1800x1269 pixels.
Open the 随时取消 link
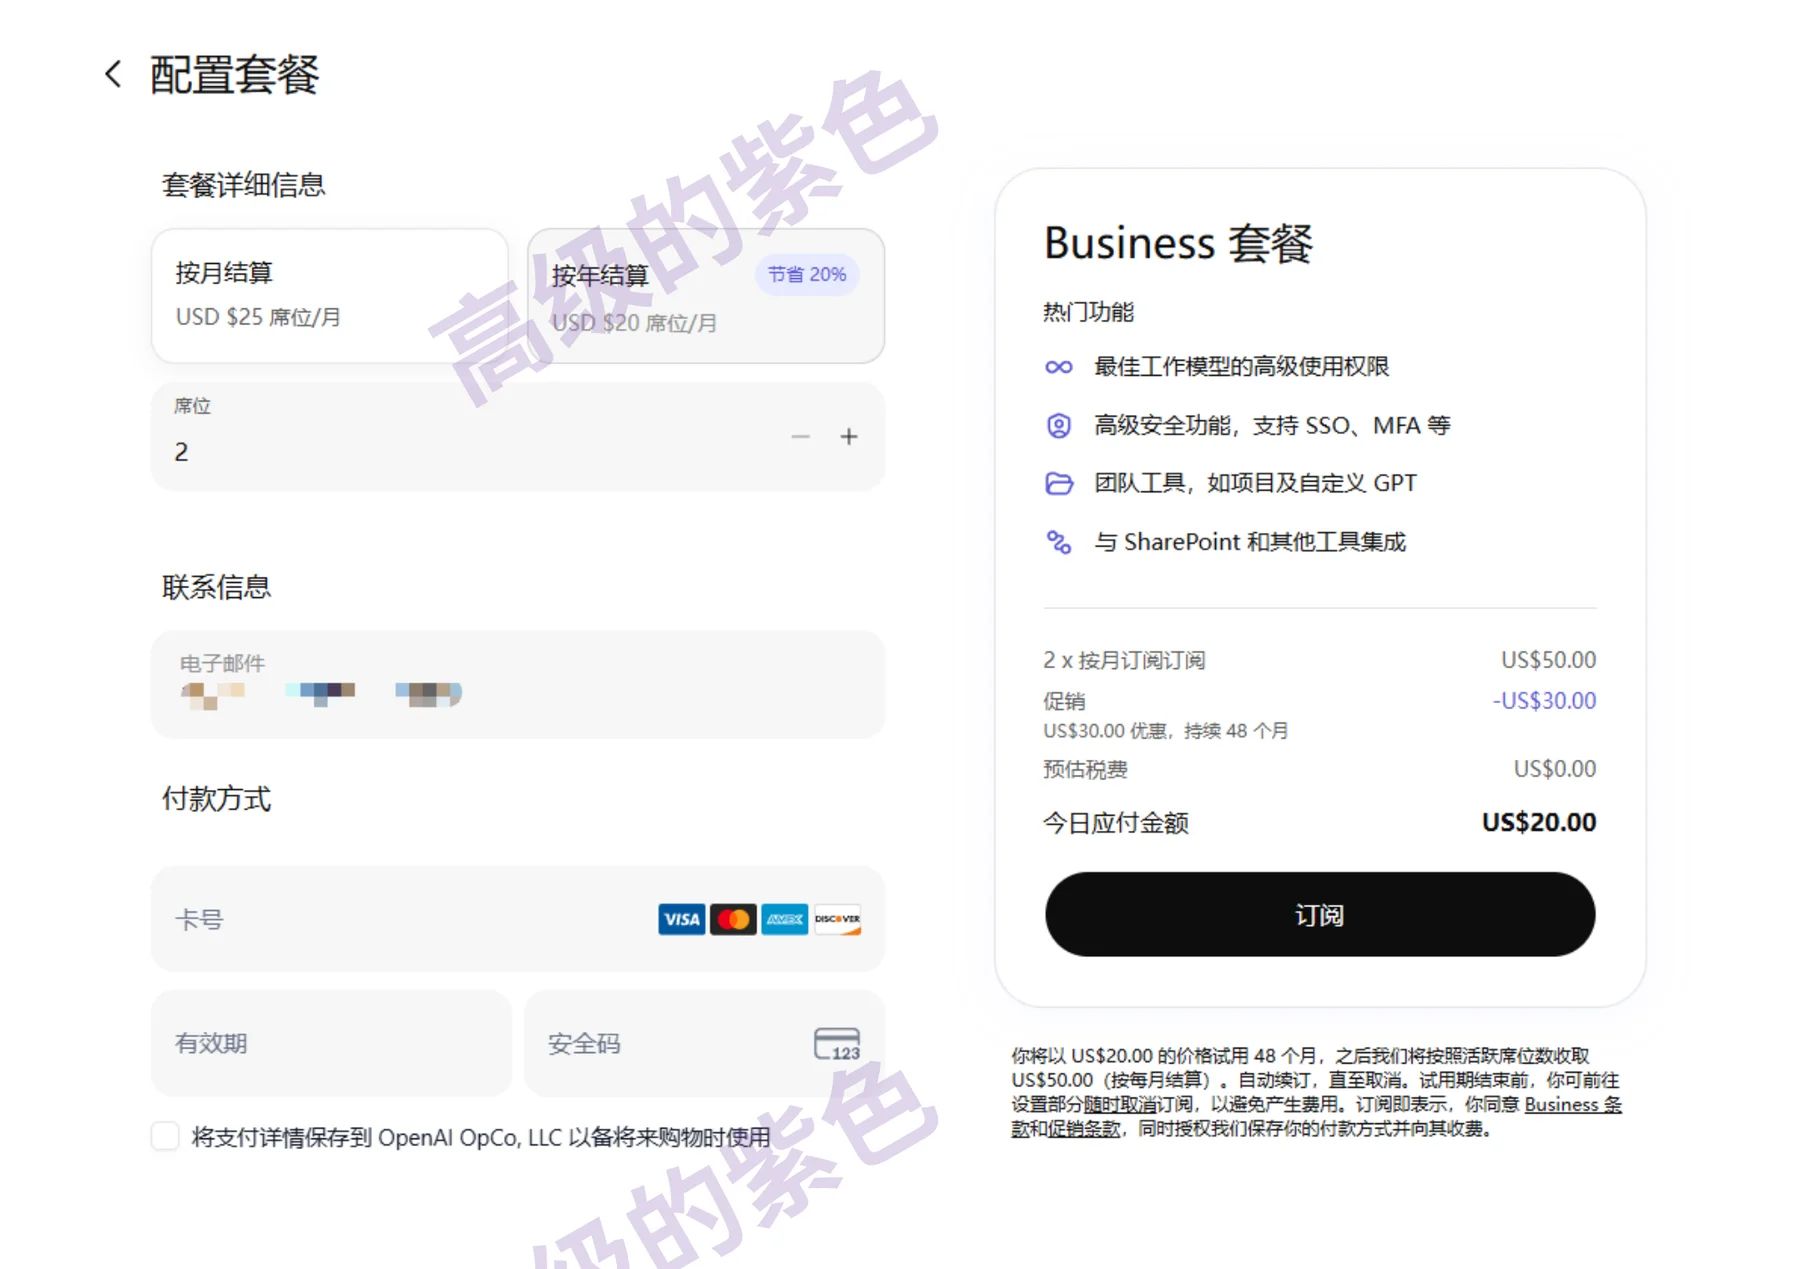(1120, 1104)
